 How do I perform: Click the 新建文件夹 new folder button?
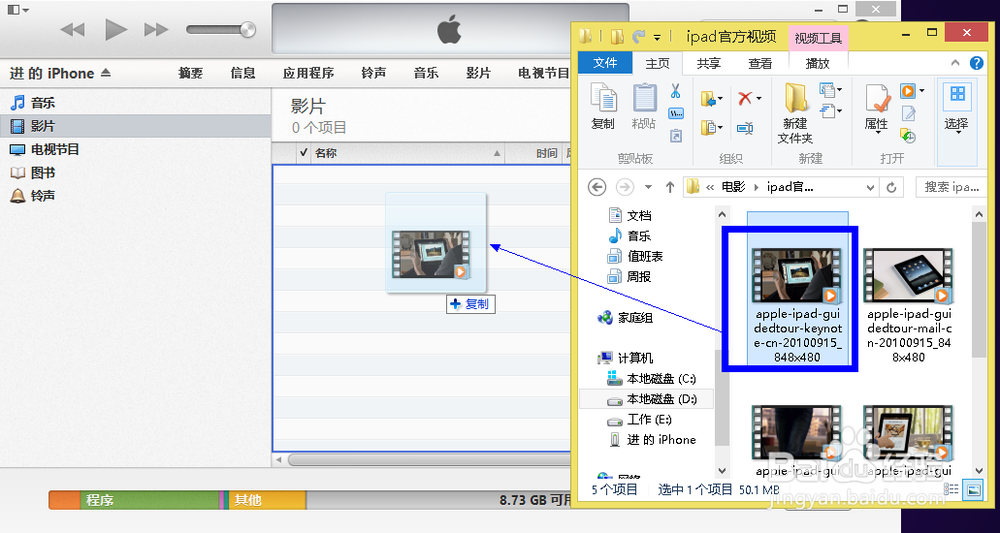(795, 113)
